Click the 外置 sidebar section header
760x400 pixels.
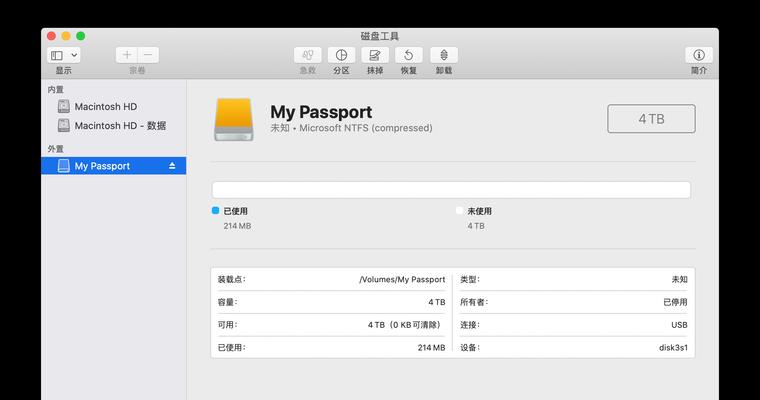(56, 149)
